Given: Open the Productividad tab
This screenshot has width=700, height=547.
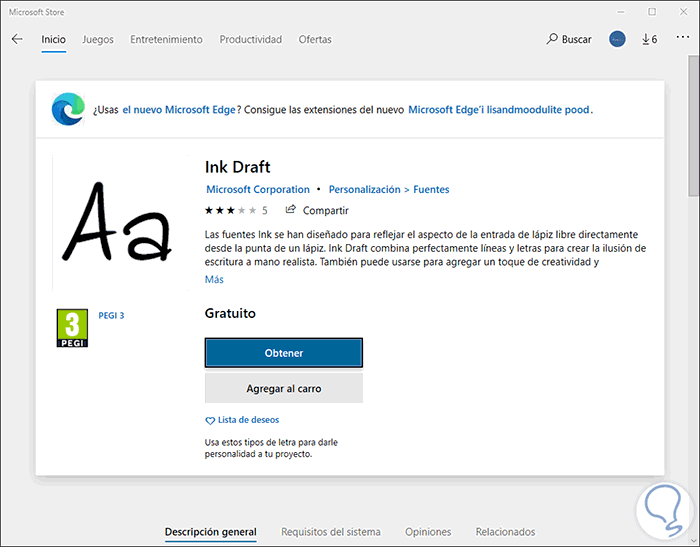Looking at the screenshot, I should pos(250,39).
